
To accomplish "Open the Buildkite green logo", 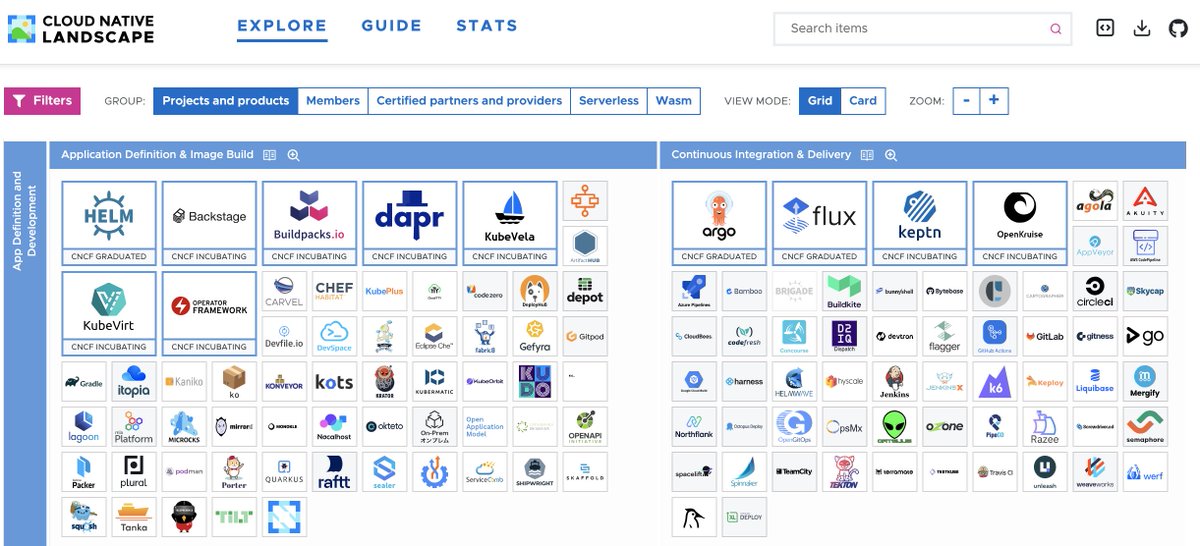I will point(844,291).
